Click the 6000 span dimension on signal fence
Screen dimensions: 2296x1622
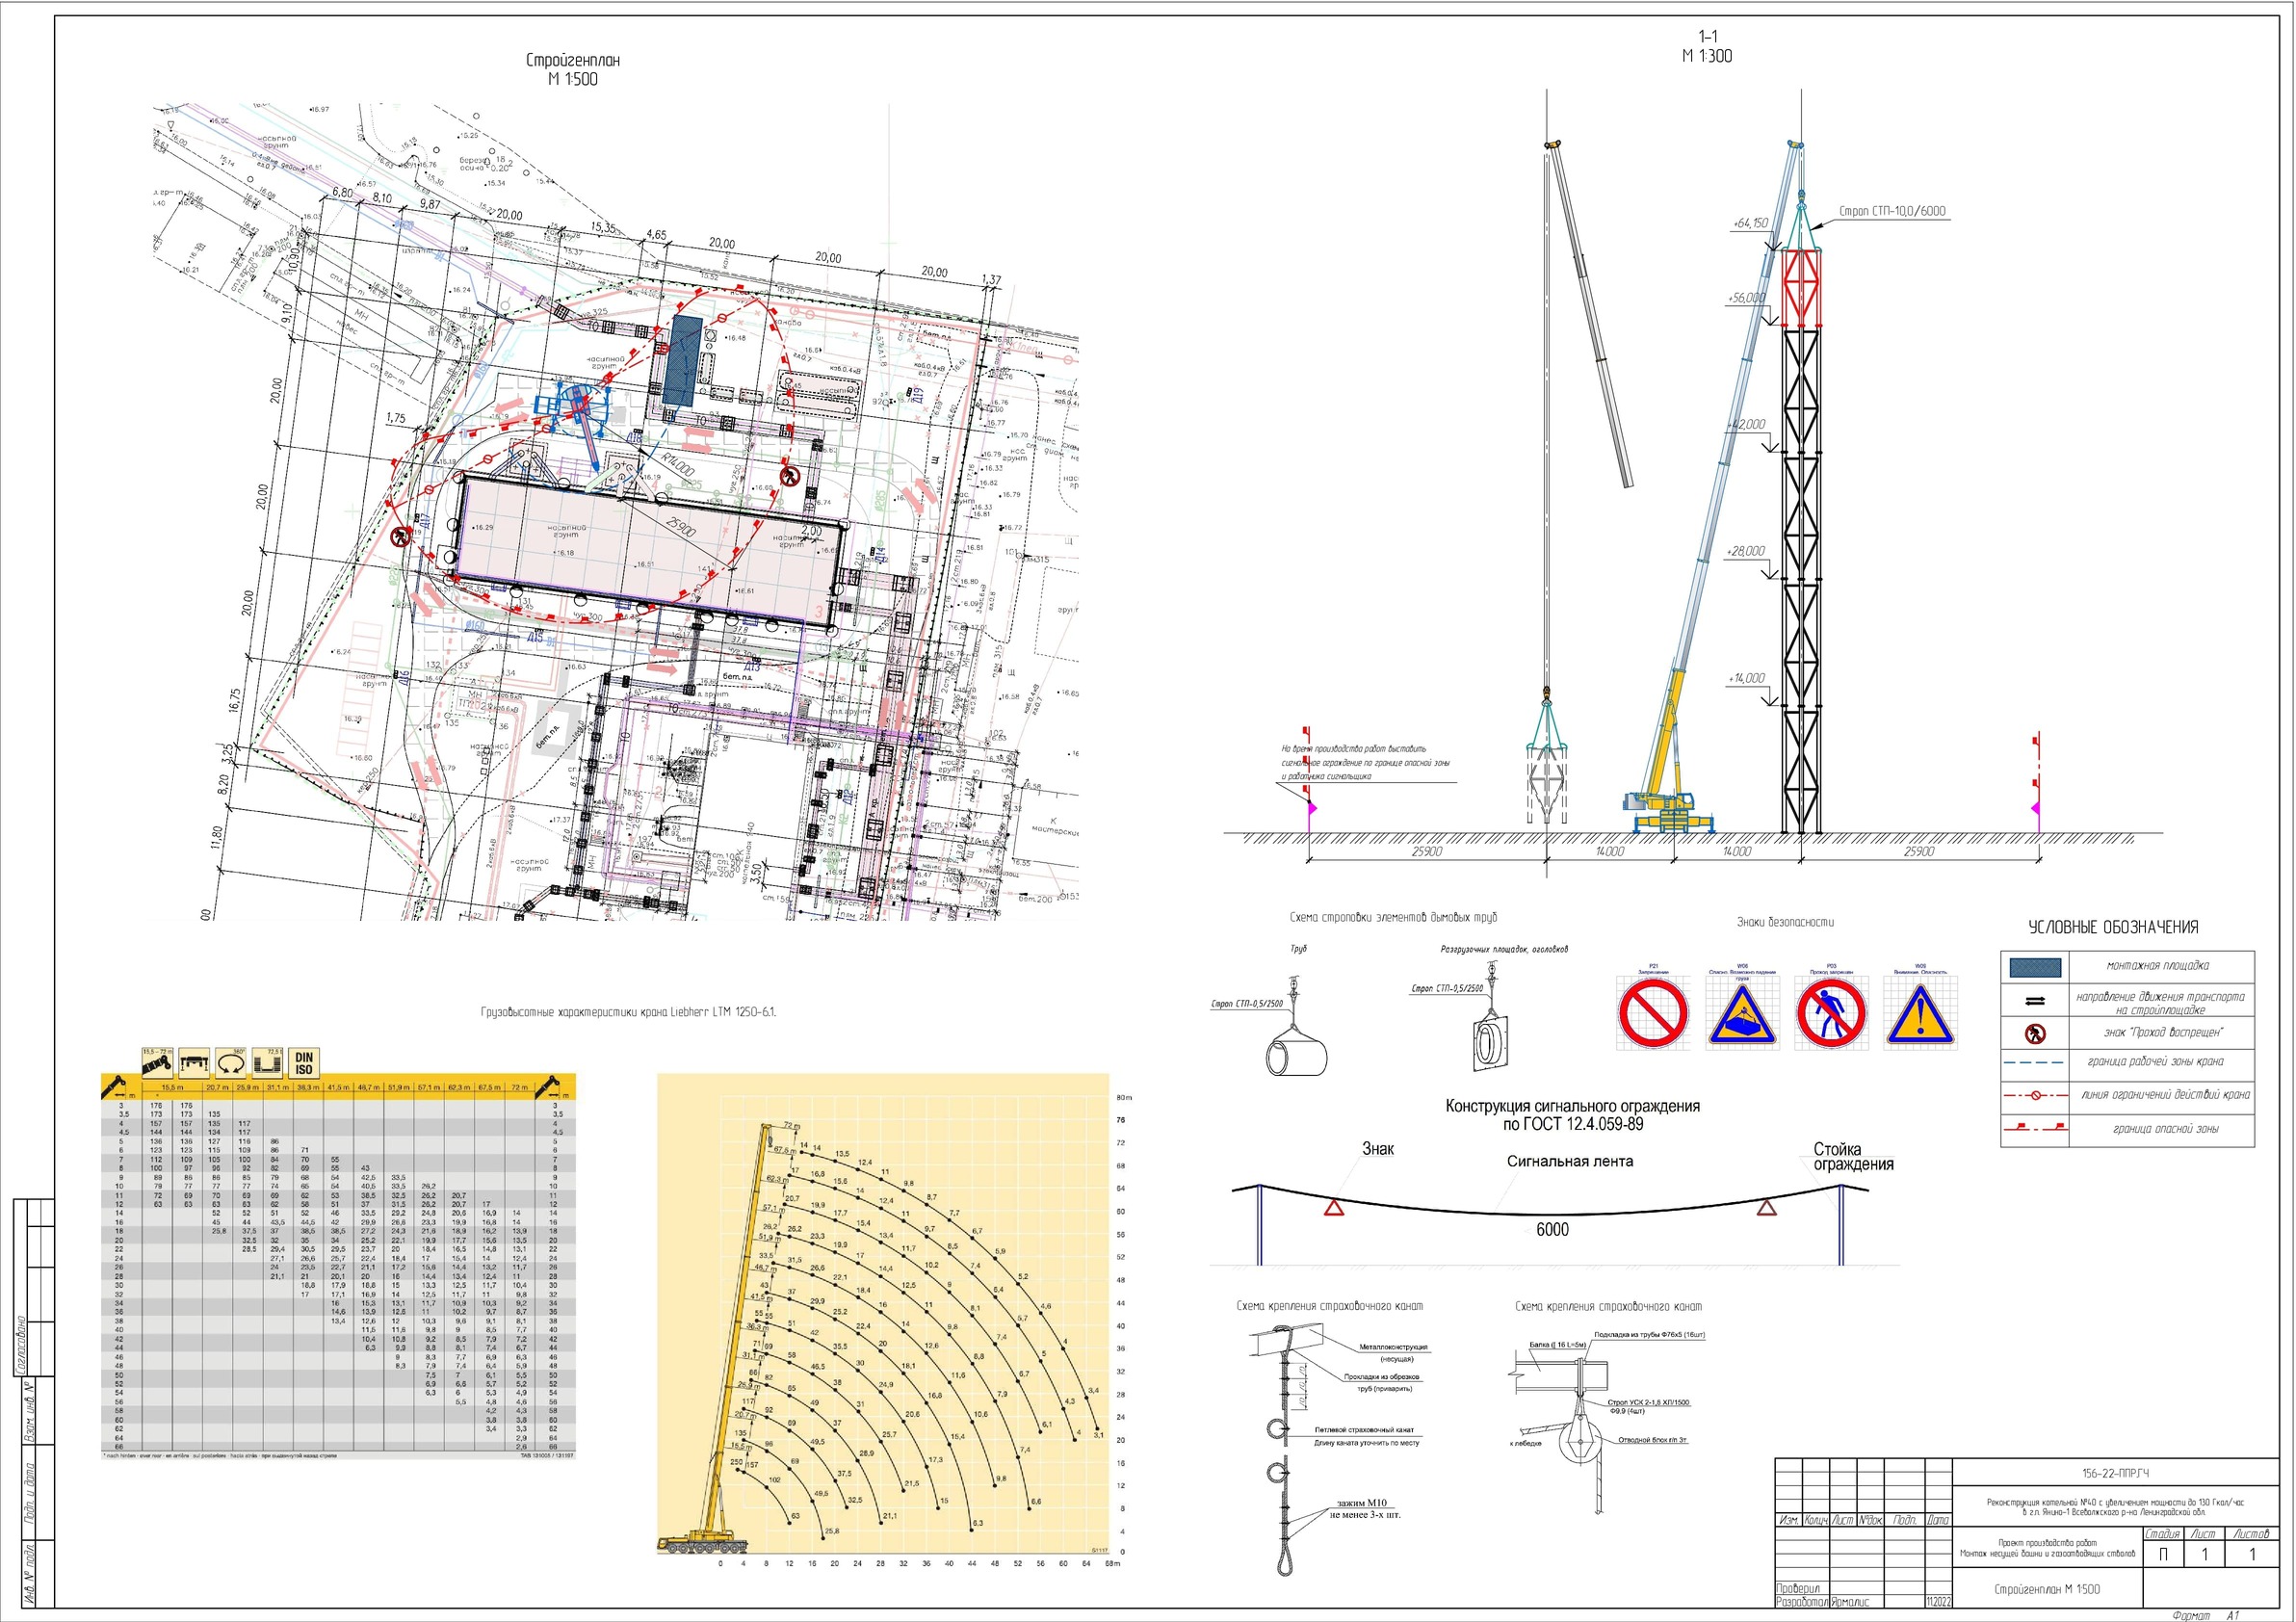pyautogui.click(x=1552, y=1230)
